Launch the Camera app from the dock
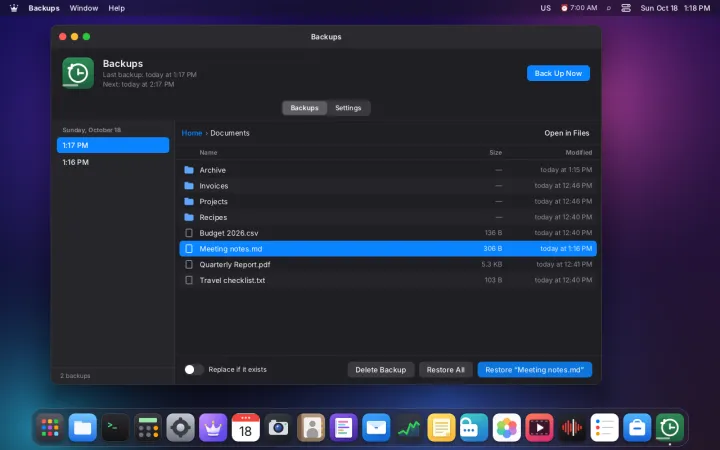Image resolution: width=720 pixels, height=450 pixels. click(x=278, y=428)
